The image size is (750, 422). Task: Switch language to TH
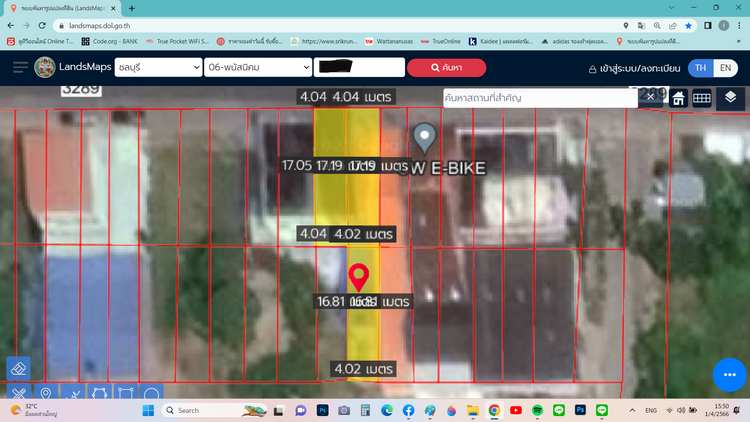pos(700,67)
